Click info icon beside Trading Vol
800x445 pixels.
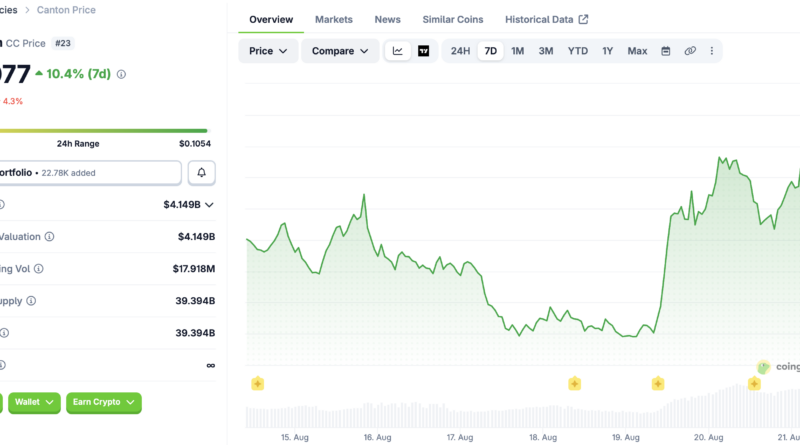pyautogui.click(x=39, y=269)
